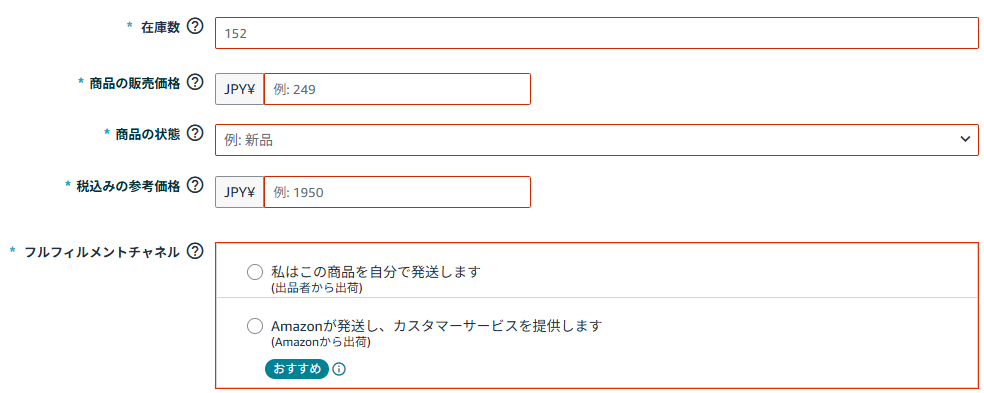This screenshot has height=393, width=984.
Task: Open help icon beside 在庫数 label
Action: click(x=196, y=26)
